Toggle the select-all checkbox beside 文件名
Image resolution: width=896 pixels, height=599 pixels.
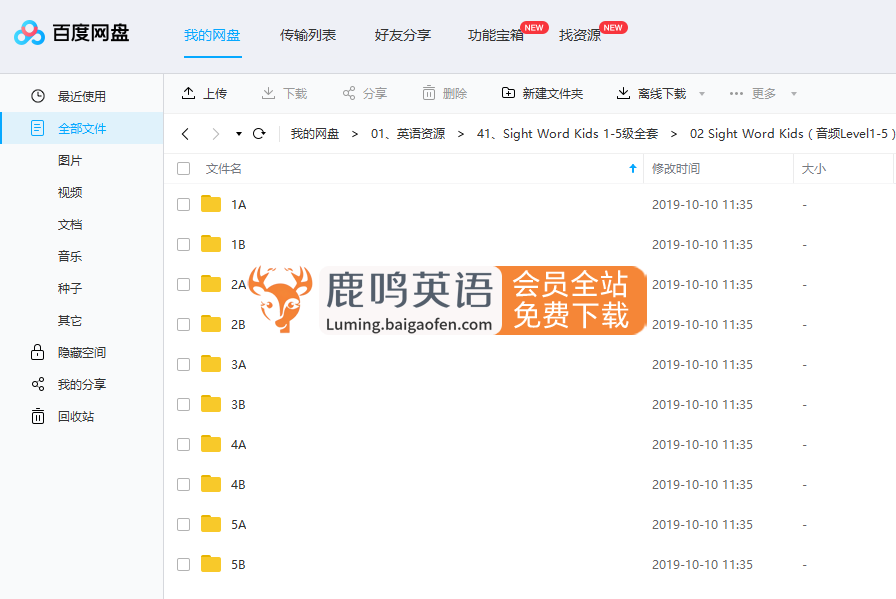183,169
